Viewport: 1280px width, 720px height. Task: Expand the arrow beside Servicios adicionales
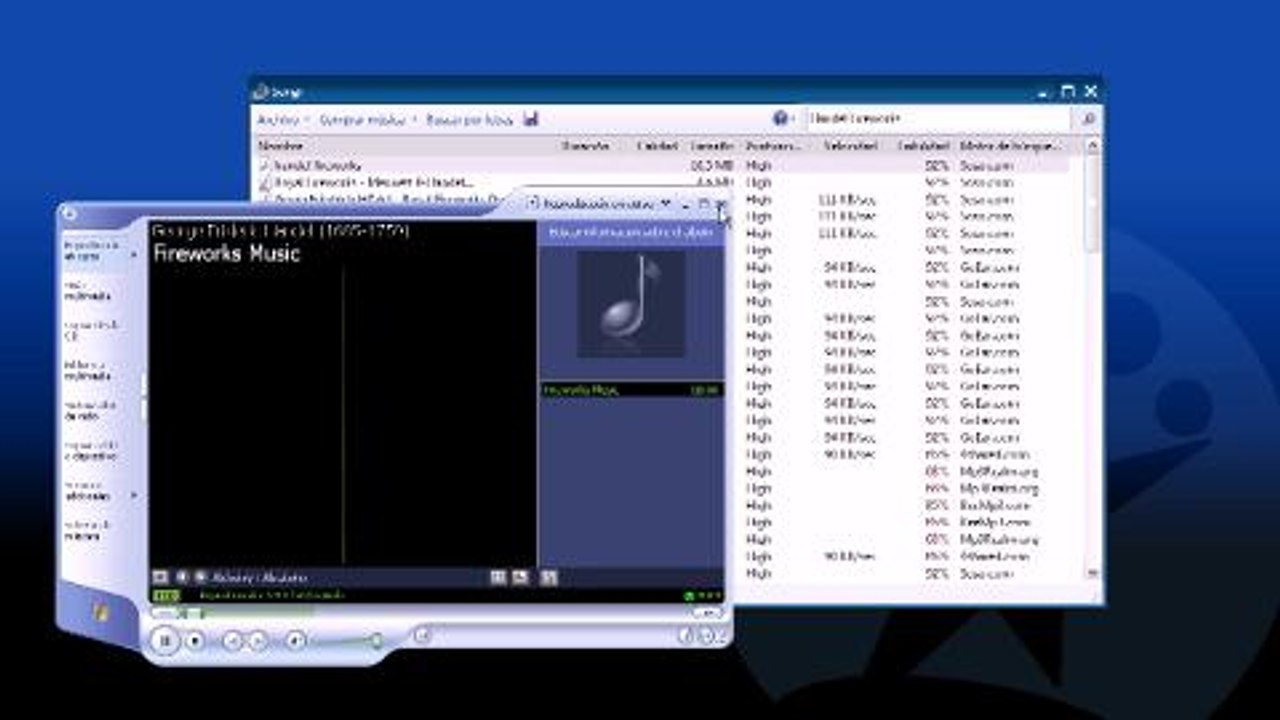click(133, 495)
